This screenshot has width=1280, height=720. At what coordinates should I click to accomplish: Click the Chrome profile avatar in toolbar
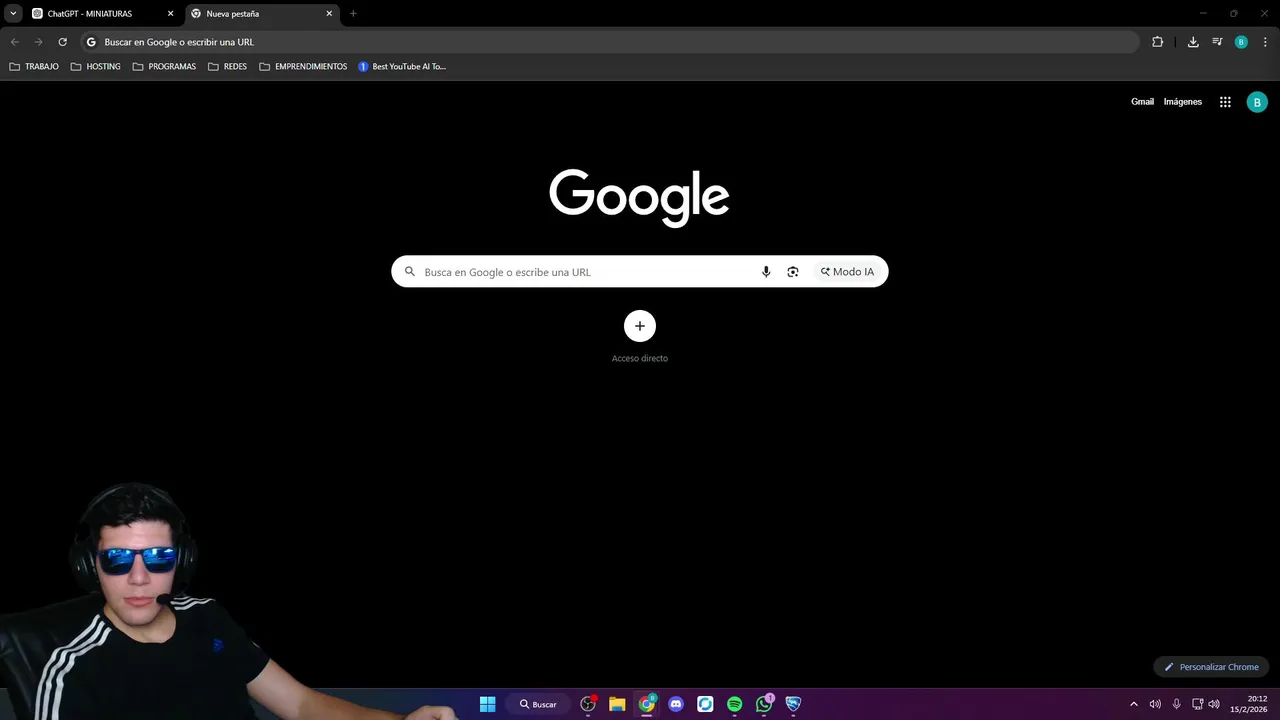(x=1241, y=42)
